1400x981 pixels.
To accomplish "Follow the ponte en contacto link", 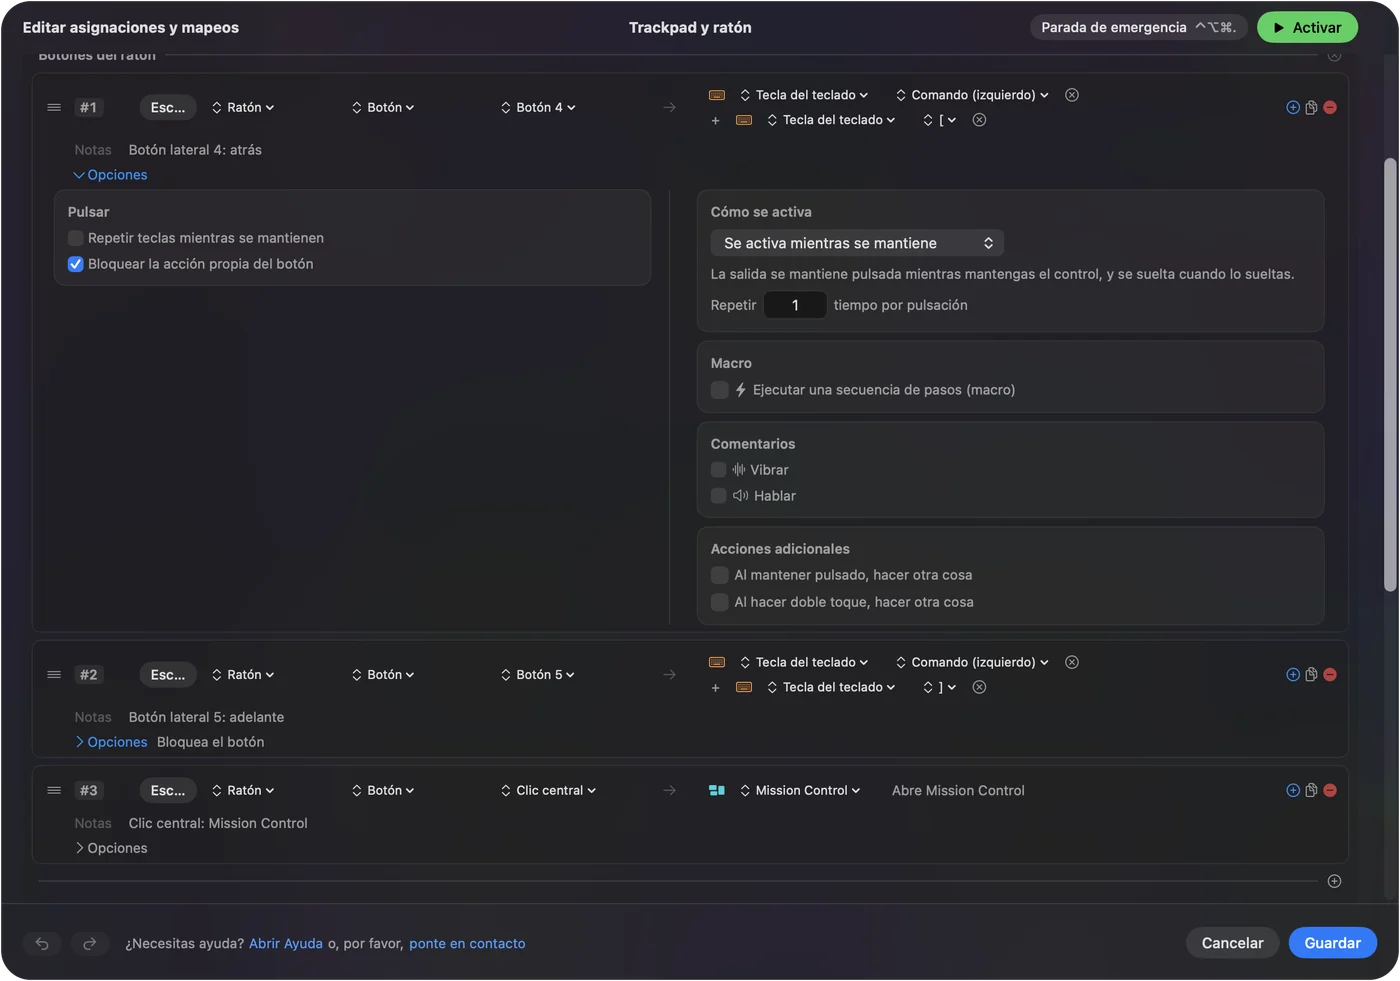I will 467,943.
